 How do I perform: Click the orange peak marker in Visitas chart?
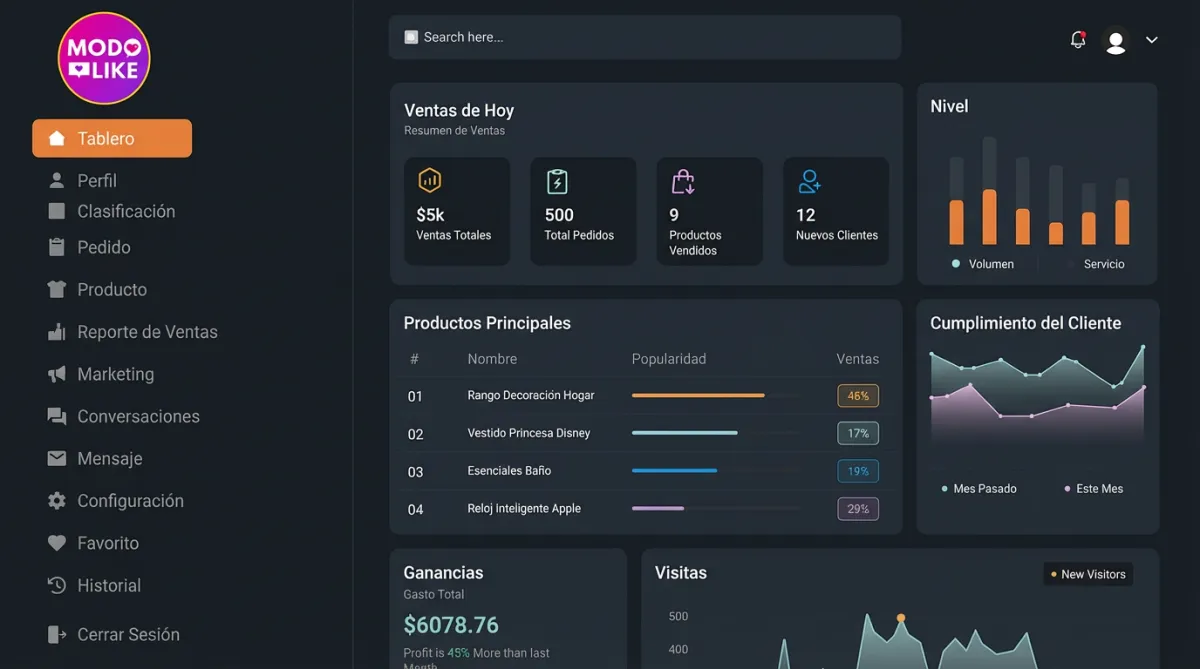pyautogui.click(x=901, y=618)
